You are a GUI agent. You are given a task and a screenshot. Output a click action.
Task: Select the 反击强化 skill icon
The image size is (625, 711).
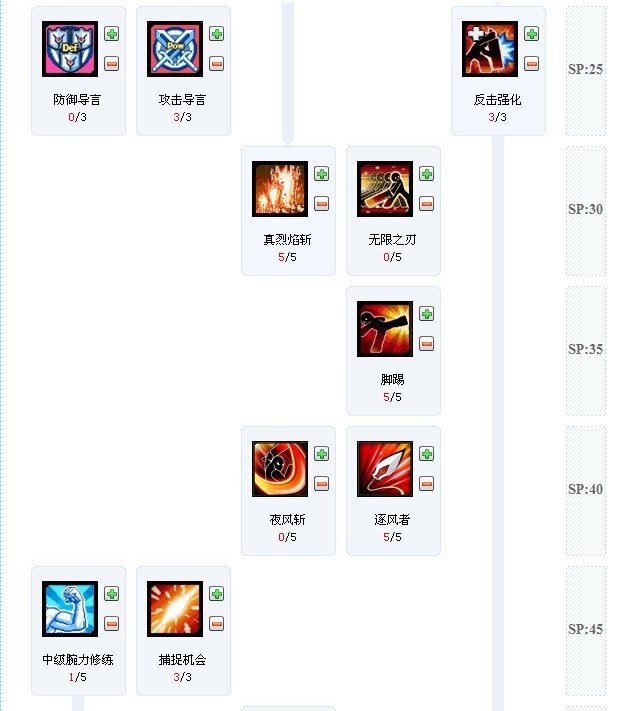(490, 49)
